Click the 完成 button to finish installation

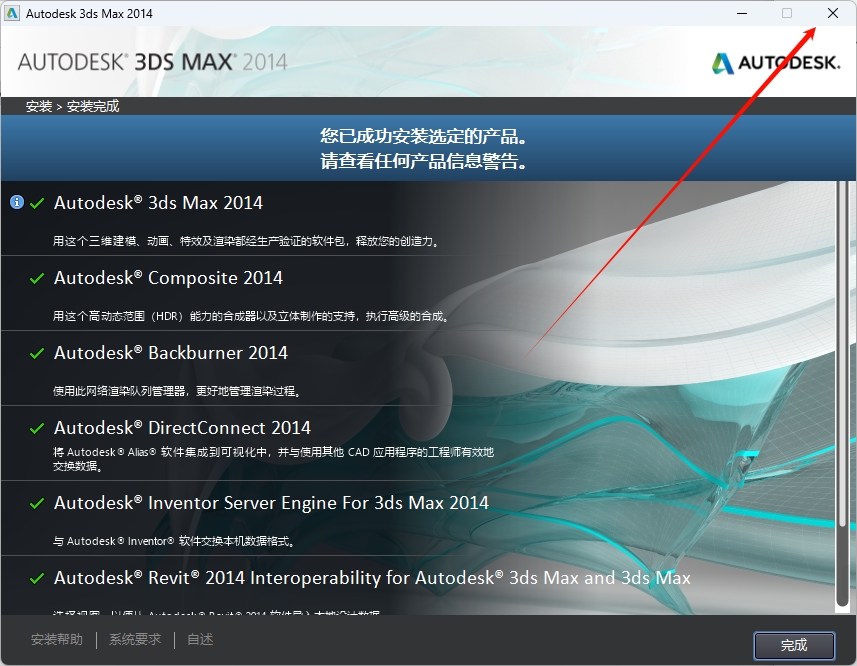point(794,646)
